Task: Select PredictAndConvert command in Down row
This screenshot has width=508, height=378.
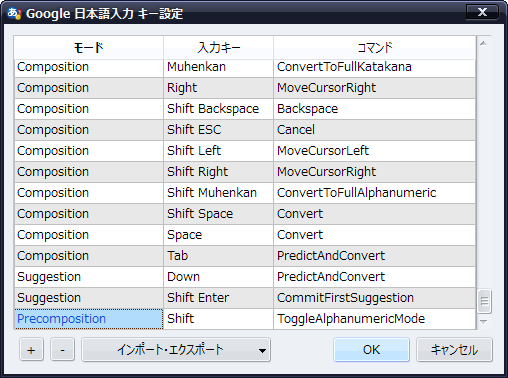Action: 375,277
